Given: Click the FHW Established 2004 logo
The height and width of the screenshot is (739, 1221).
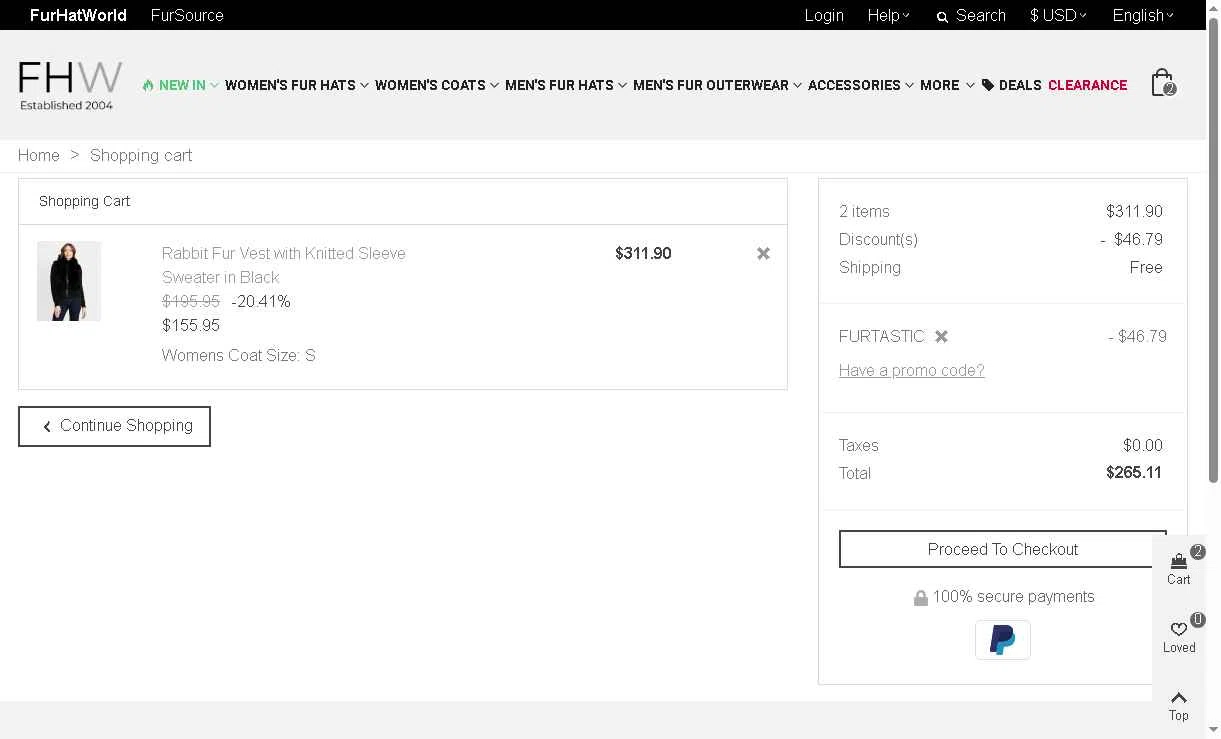Looking at the screenshot, I should pos(70,85).
